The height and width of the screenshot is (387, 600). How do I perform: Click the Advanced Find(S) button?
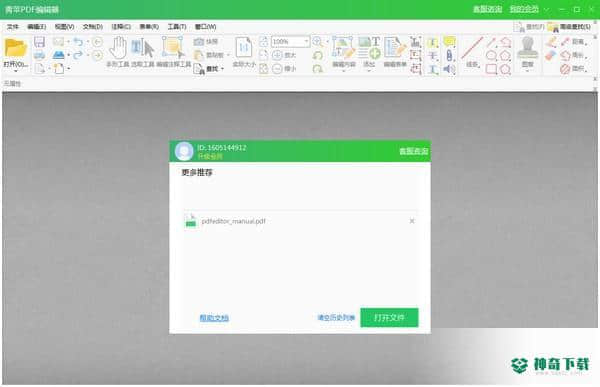click(x=570, y=27)
